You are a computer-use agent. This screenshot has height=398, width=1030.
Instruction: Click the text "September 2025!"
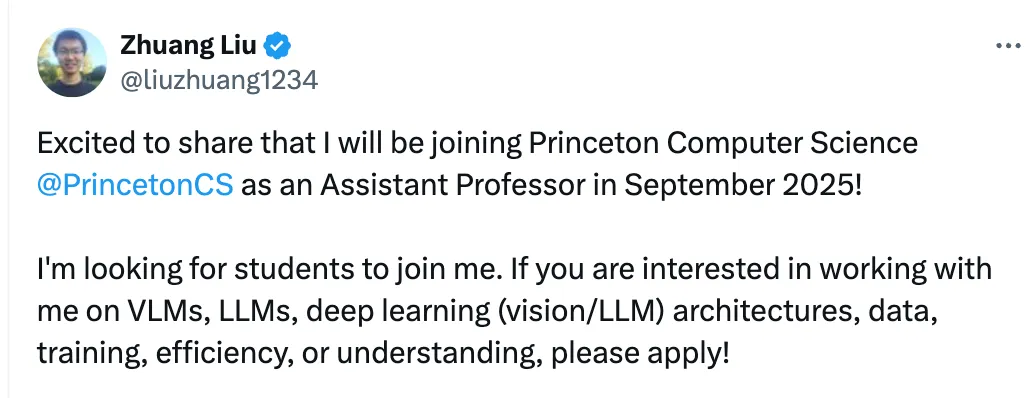click(742, 186)
